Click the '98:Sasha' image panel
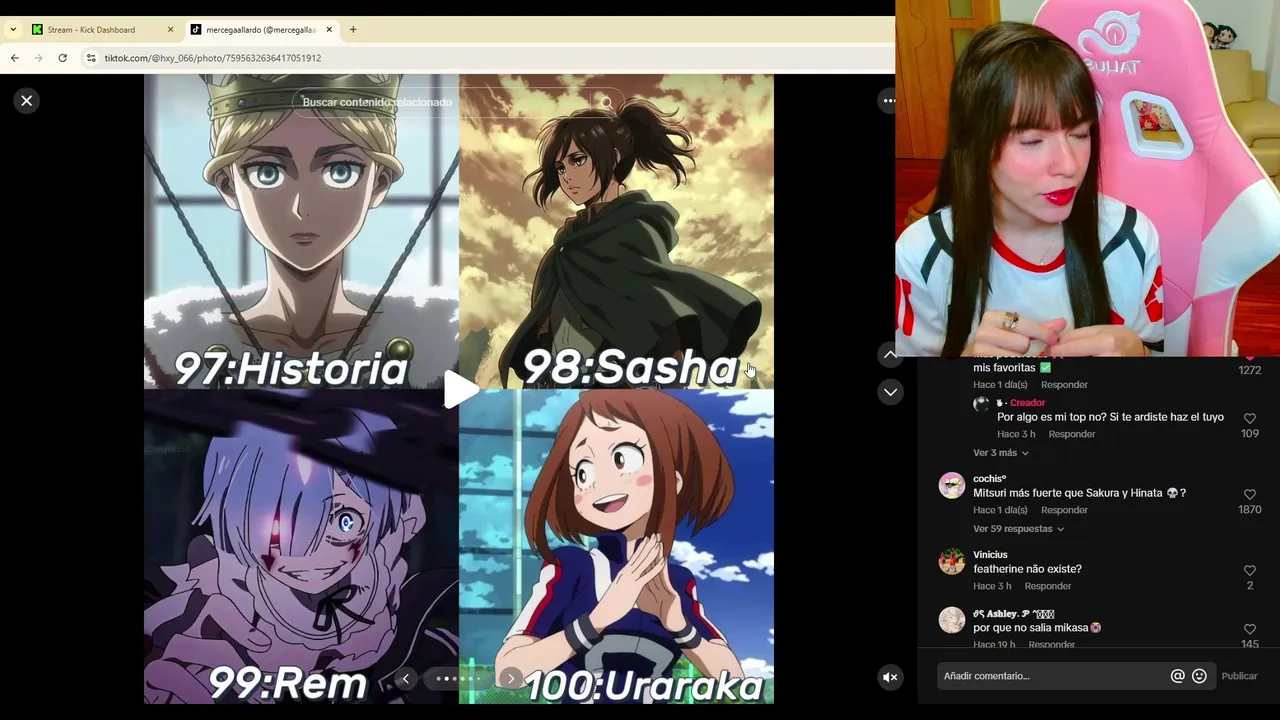This screenshot has height=720, width=1280. tap(616, 231)
